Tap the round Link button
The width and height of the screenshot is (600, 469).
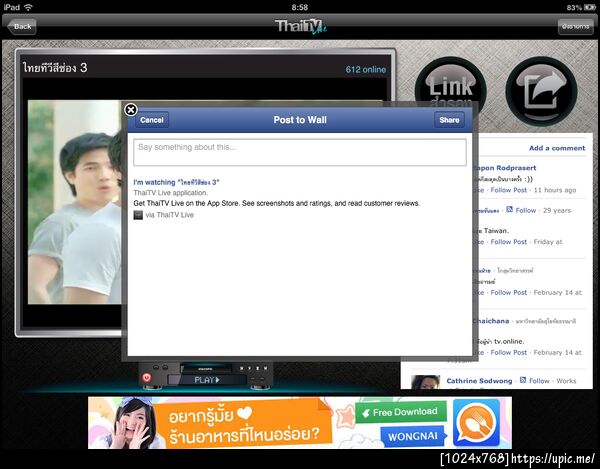[x=451, y=88]
